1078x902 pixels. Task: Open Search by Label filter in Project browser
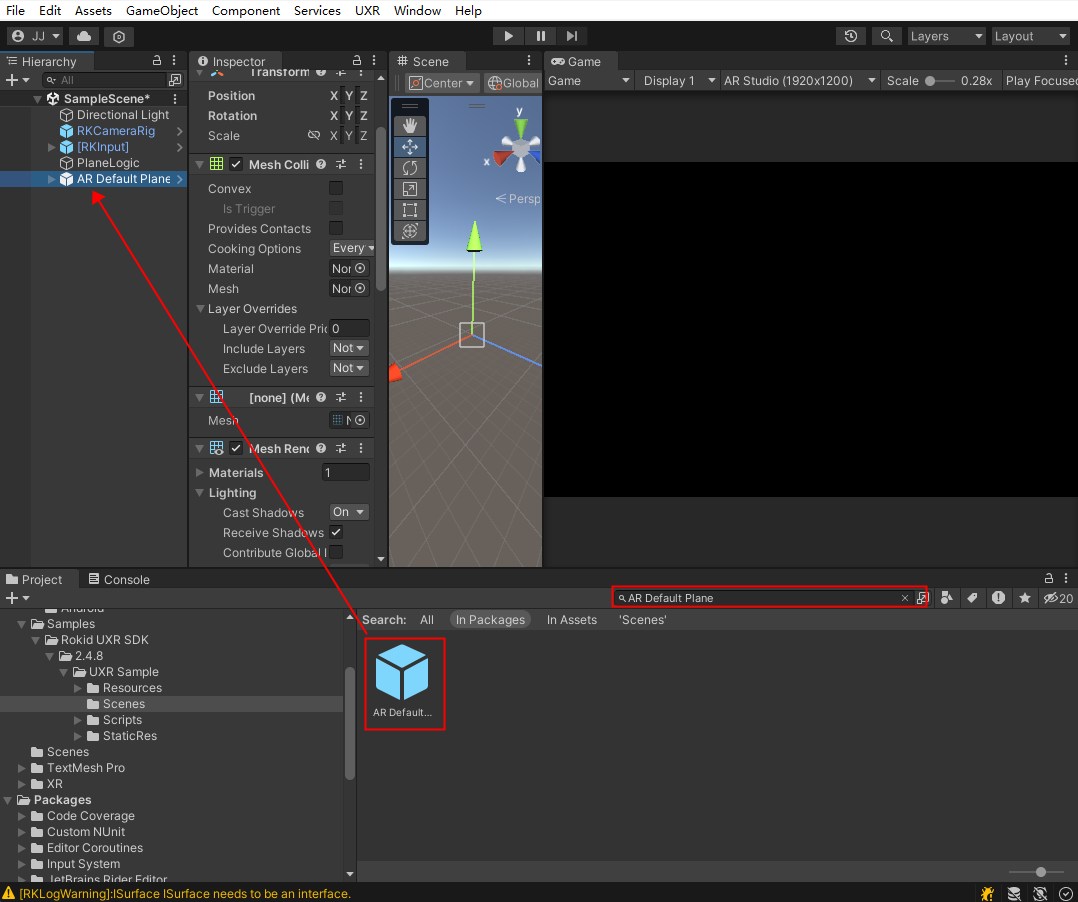tap(972, 598)
